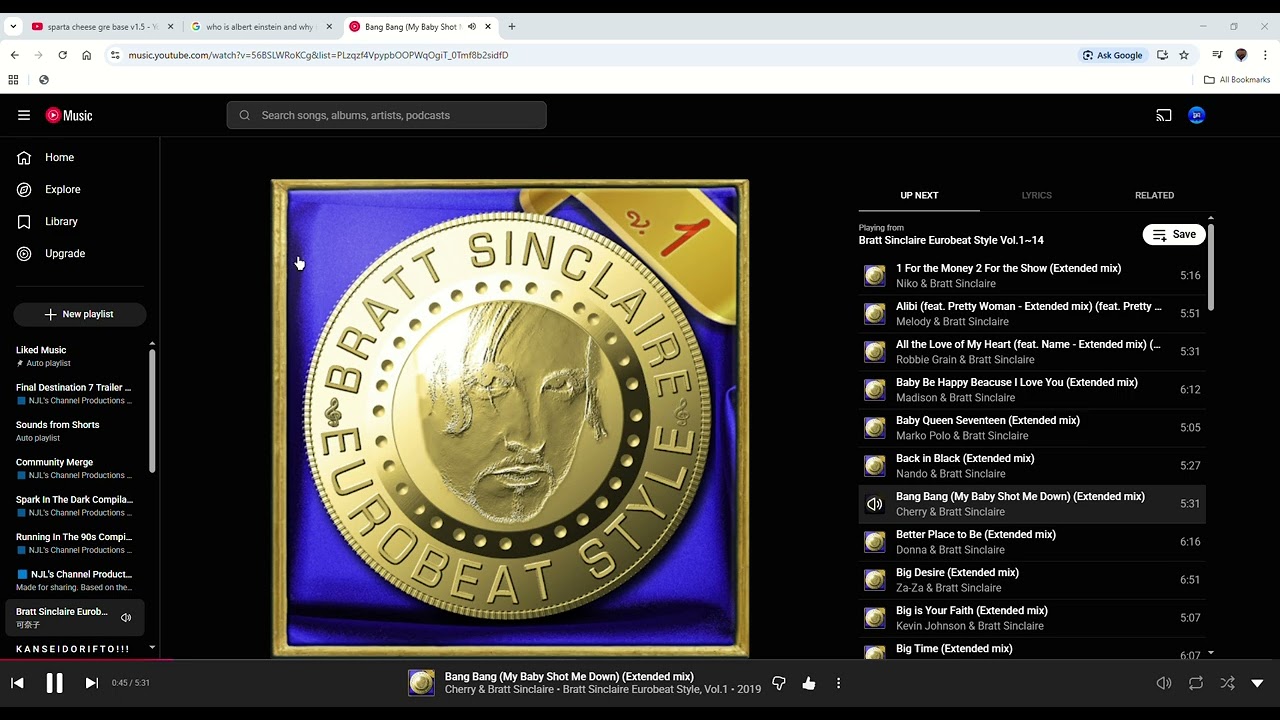Click the sidebar playlists scrollbar
Viewport: 1280px width, 720px height.
(x=152, y=410)
